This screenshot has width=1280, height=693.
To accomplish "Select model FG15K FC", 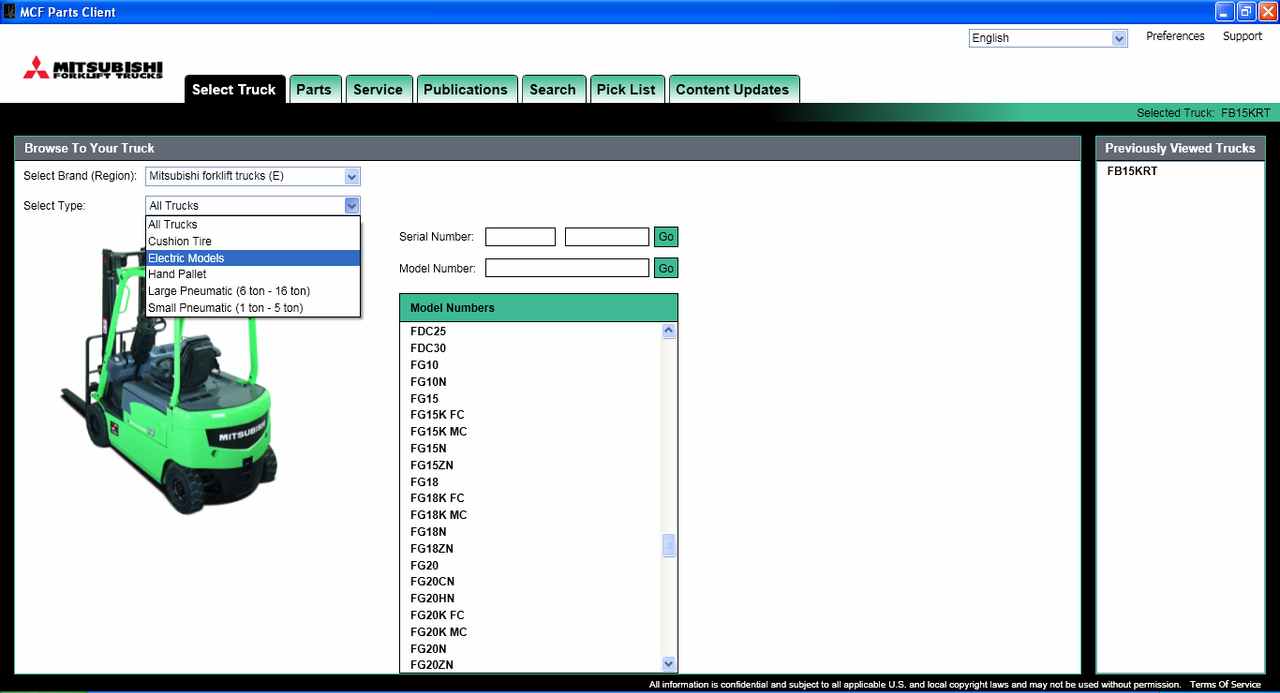I will pyautogui.click(x=437, y=415).
